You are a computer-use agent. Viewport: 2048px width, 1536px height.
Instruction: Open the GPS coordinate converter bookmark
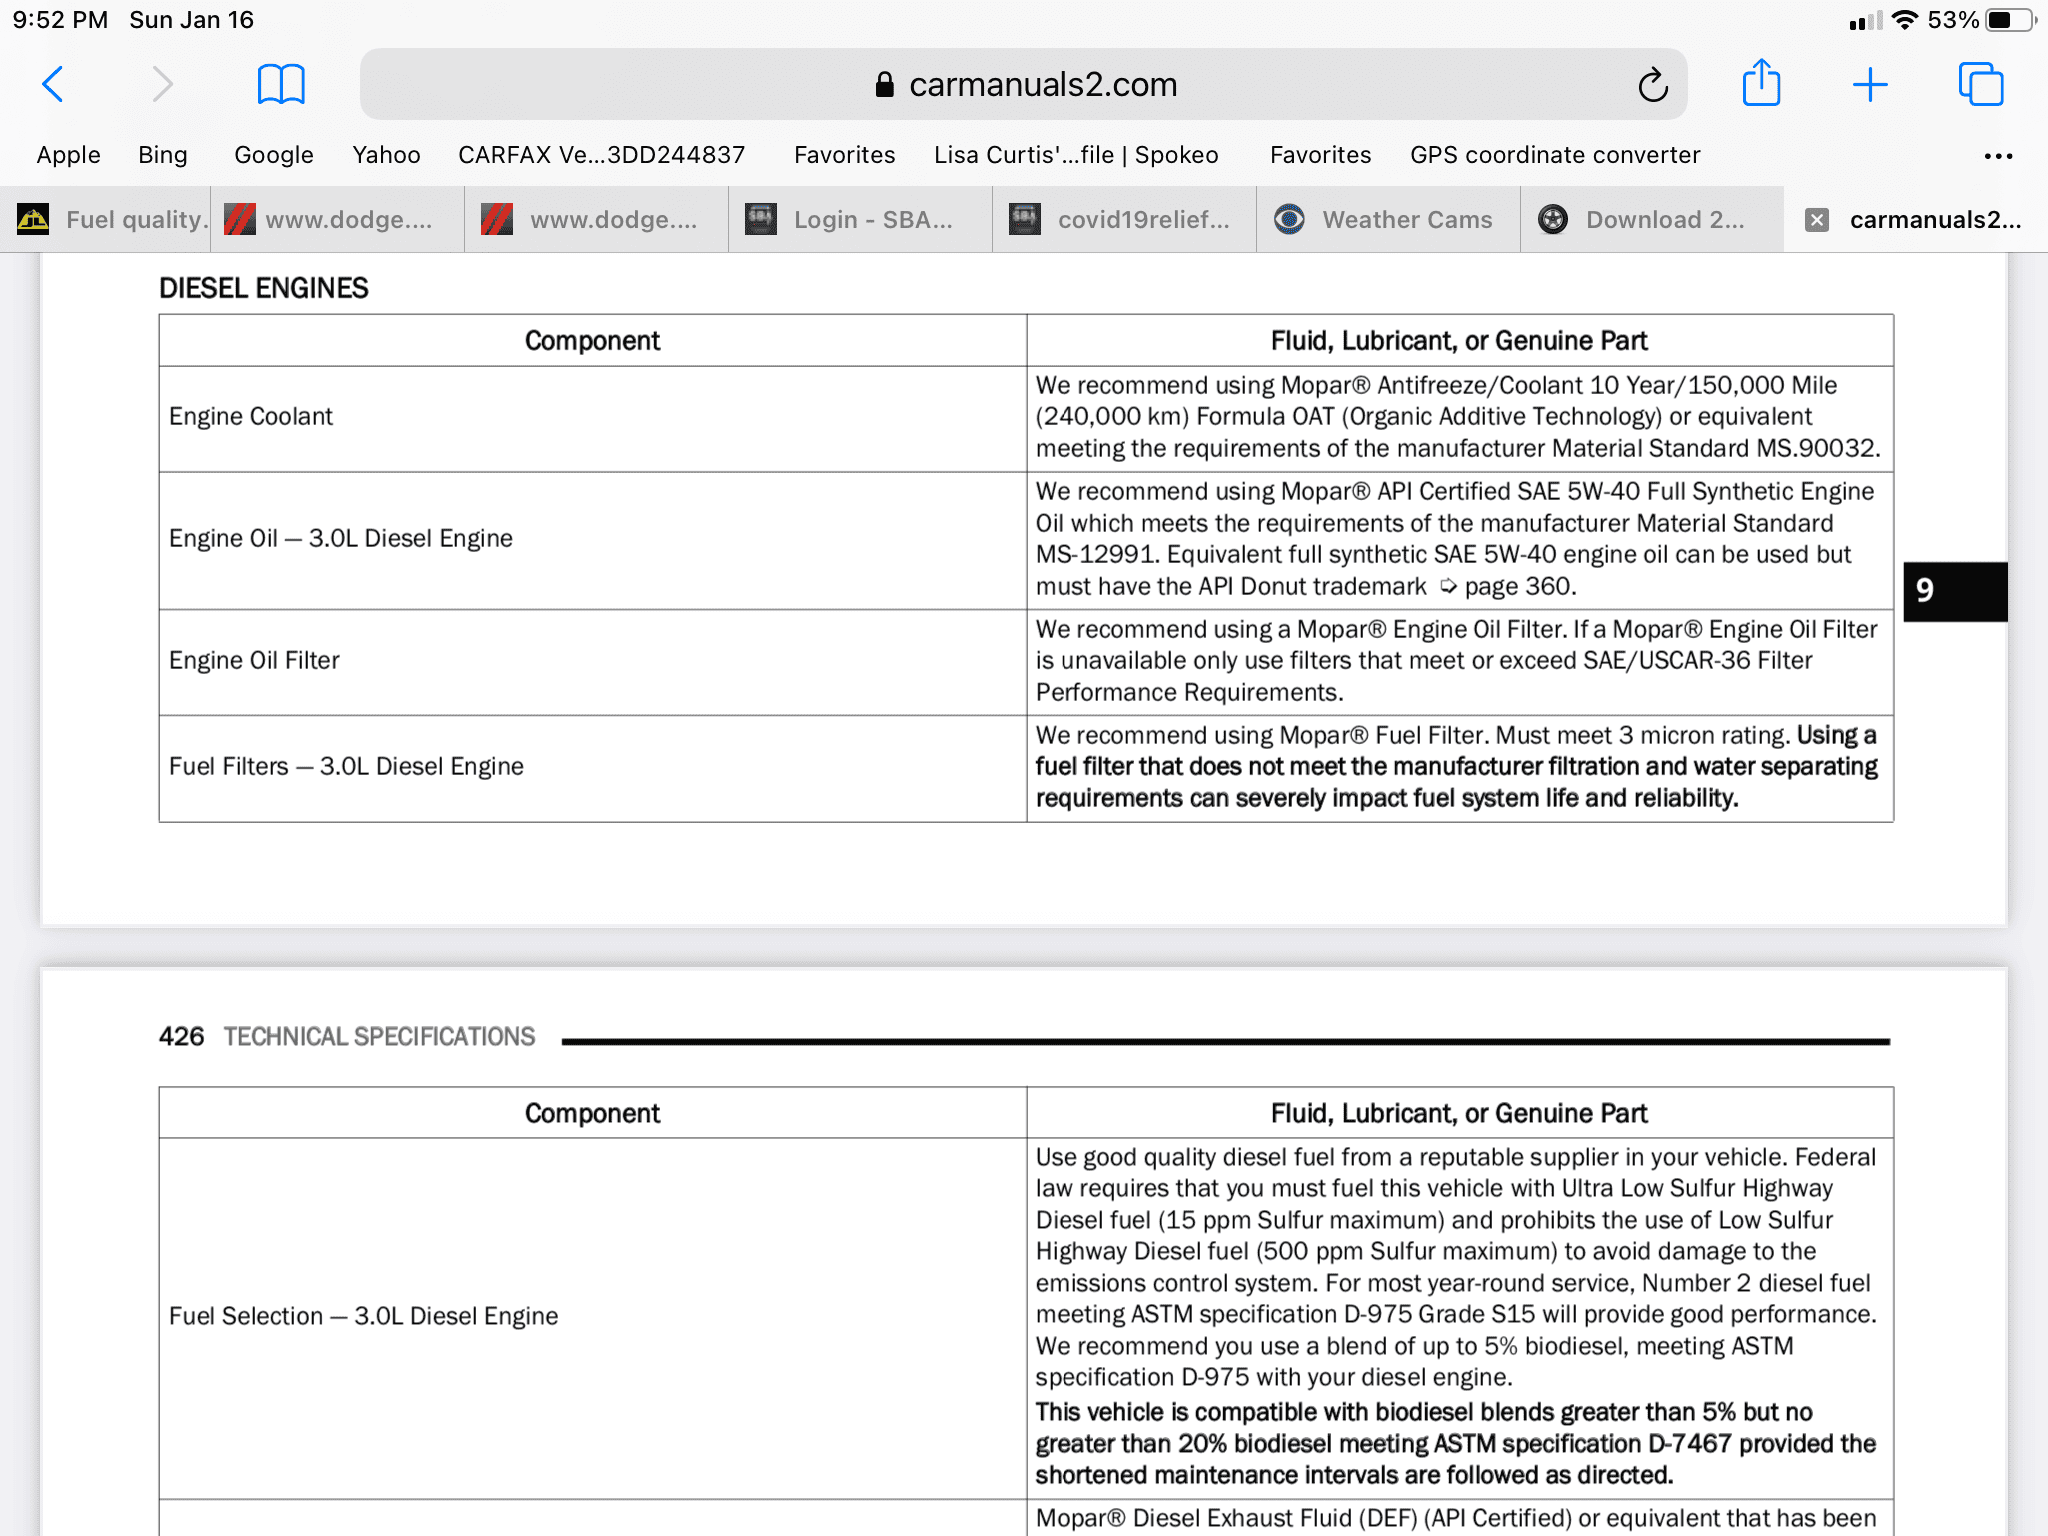point(1555,155)
